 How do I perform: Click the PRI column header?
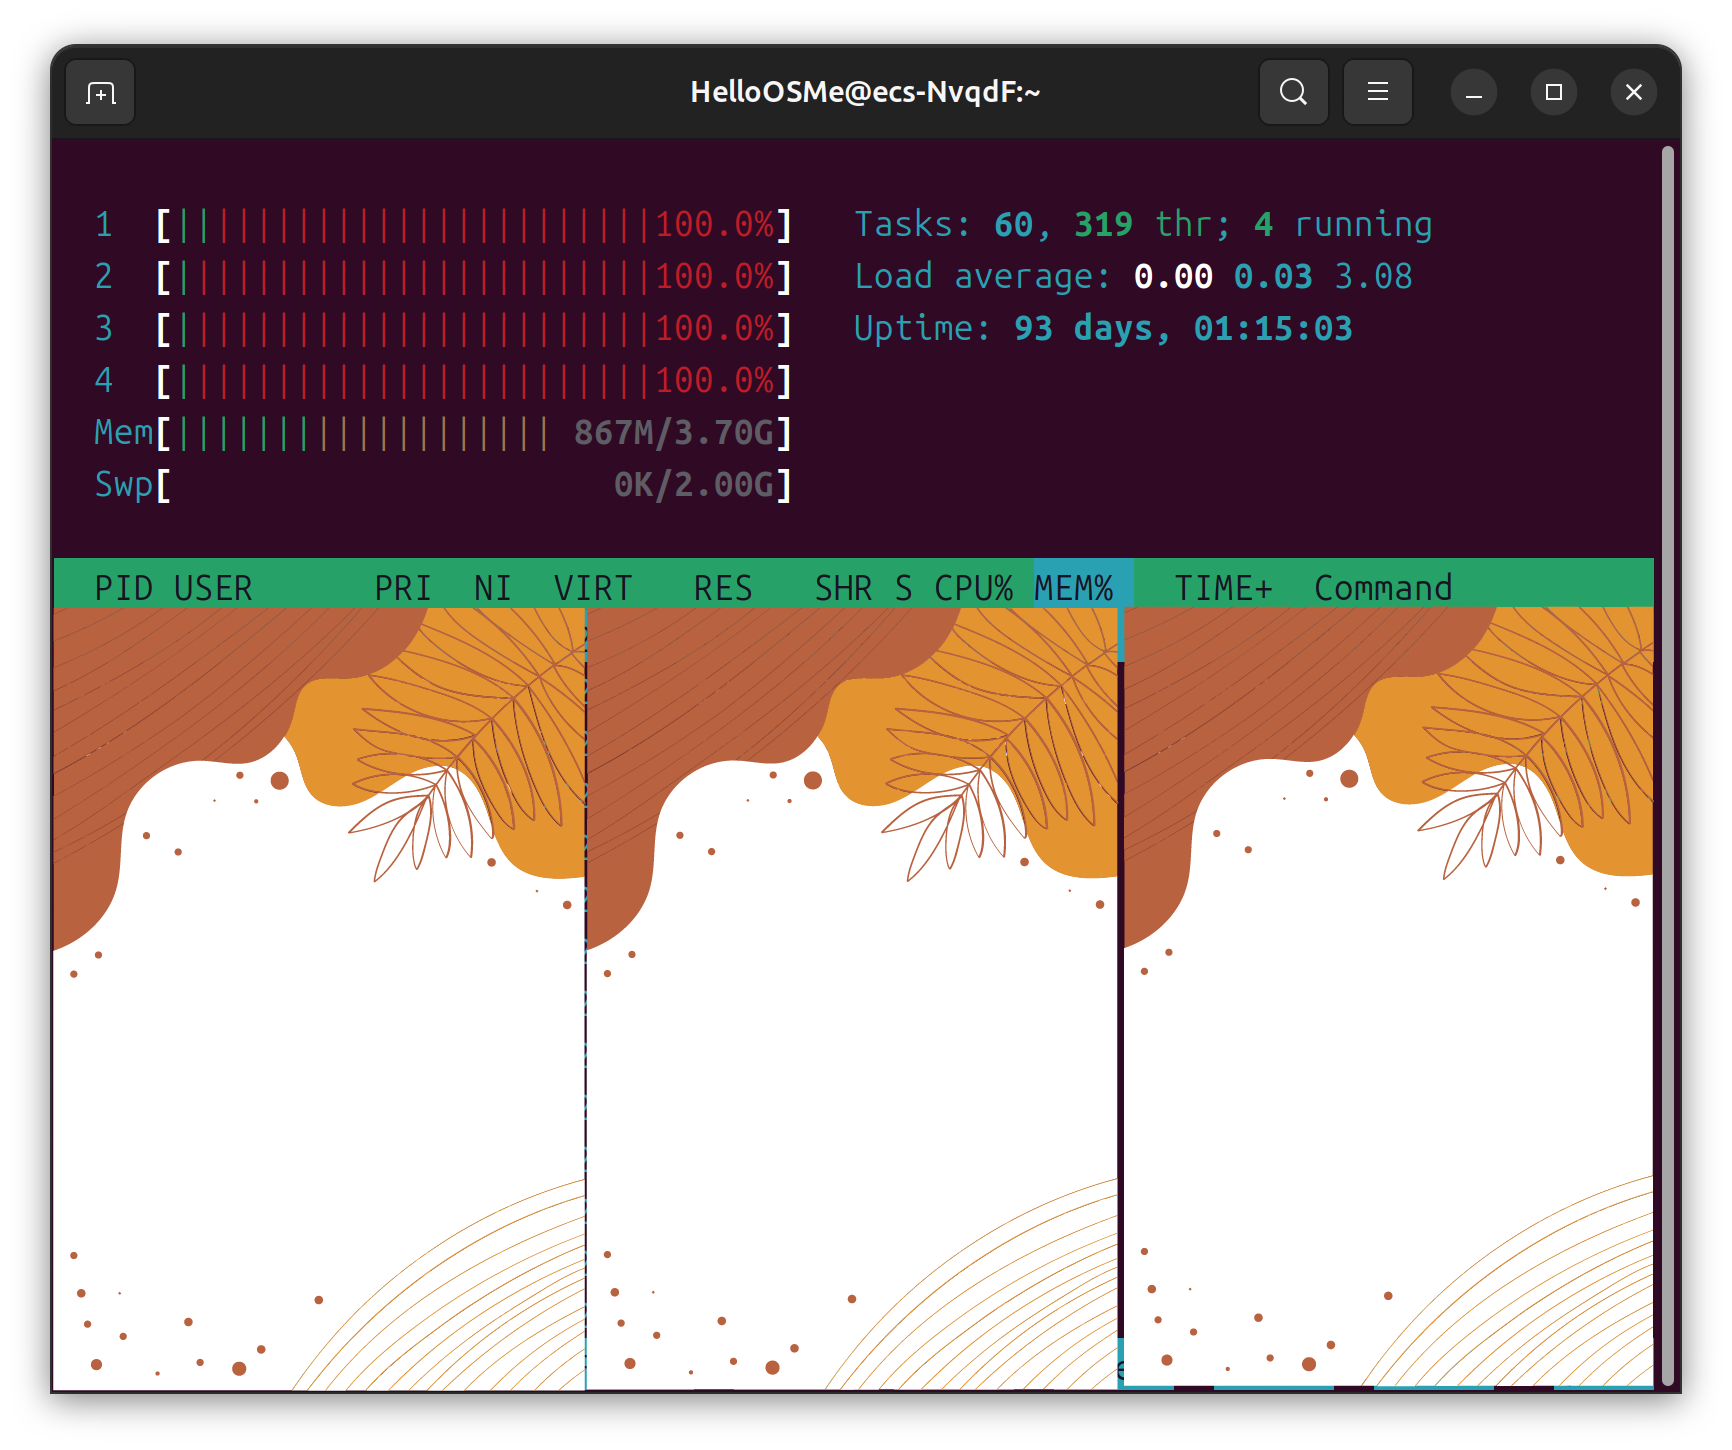click(403, 588)
